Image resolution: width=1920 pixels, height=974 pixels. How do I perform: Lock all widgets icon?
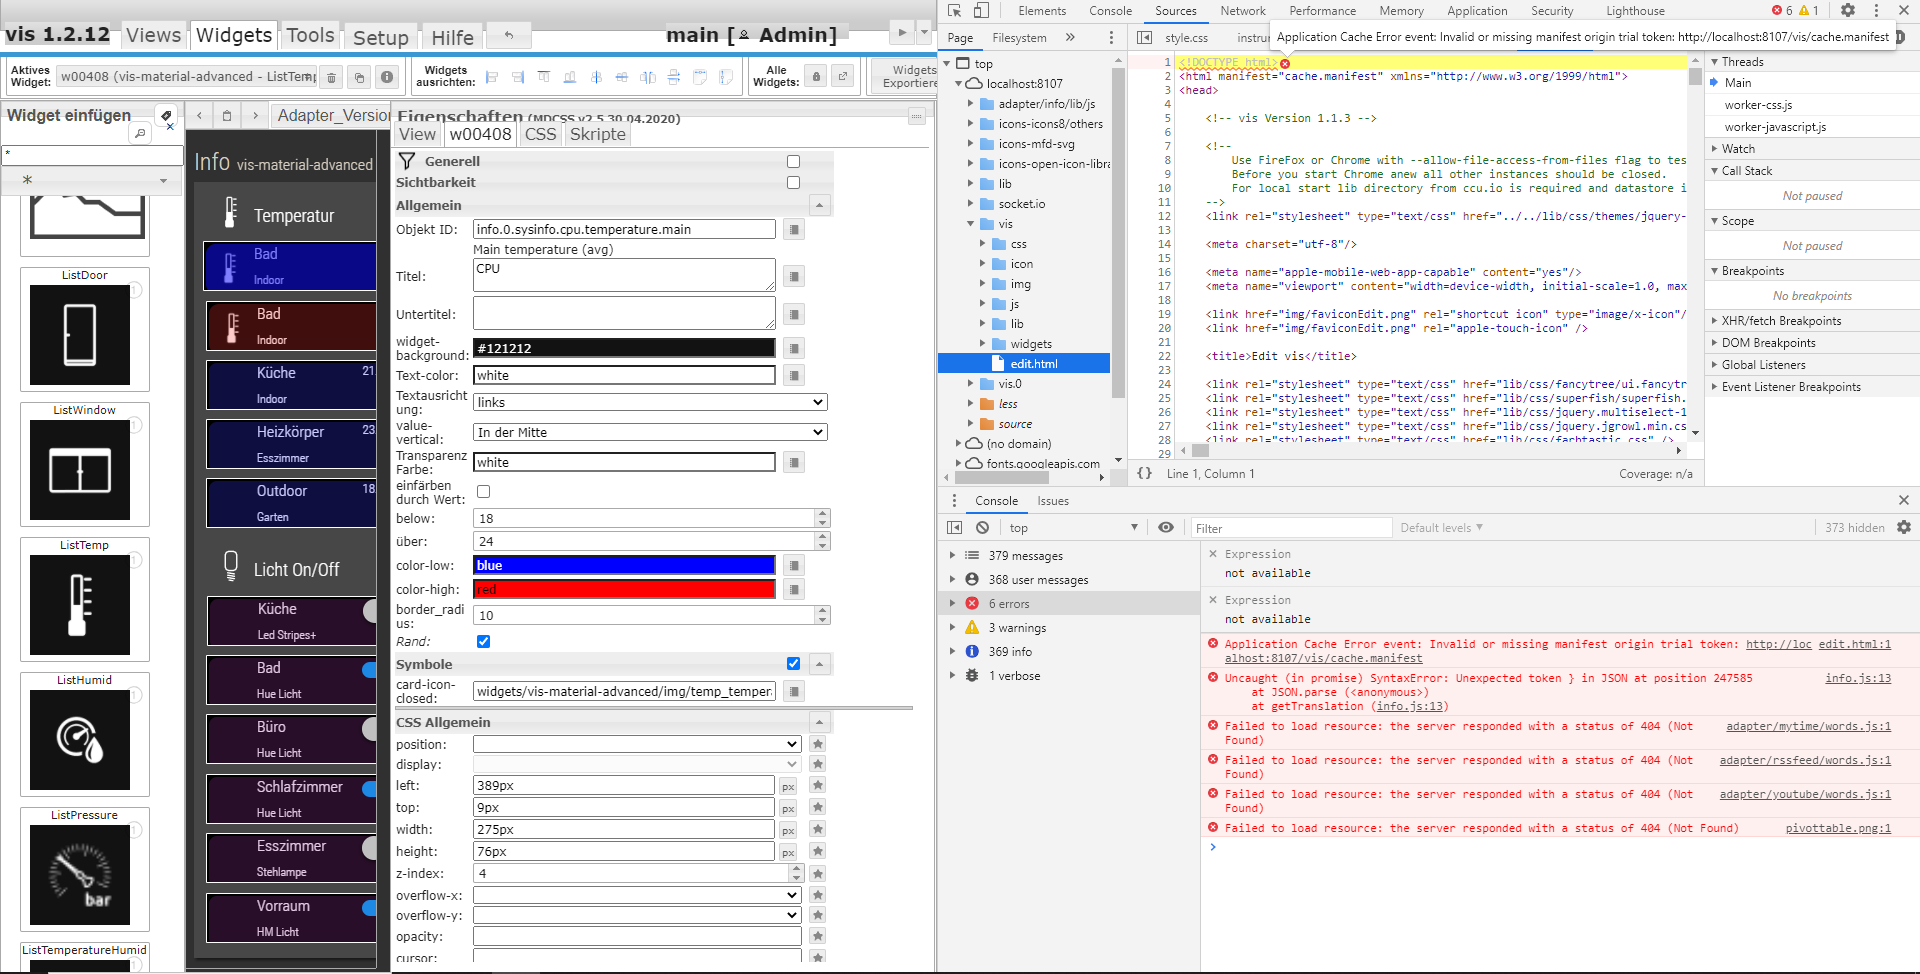tap(817, 77)
